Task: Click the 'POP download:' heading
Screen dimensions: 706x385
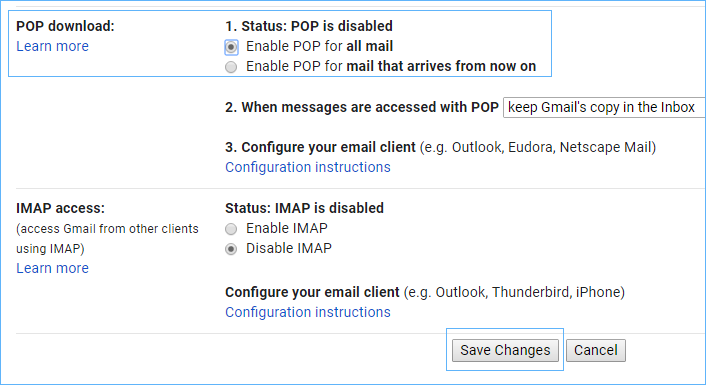Action: pyautogui.click(x=65, y=26)
